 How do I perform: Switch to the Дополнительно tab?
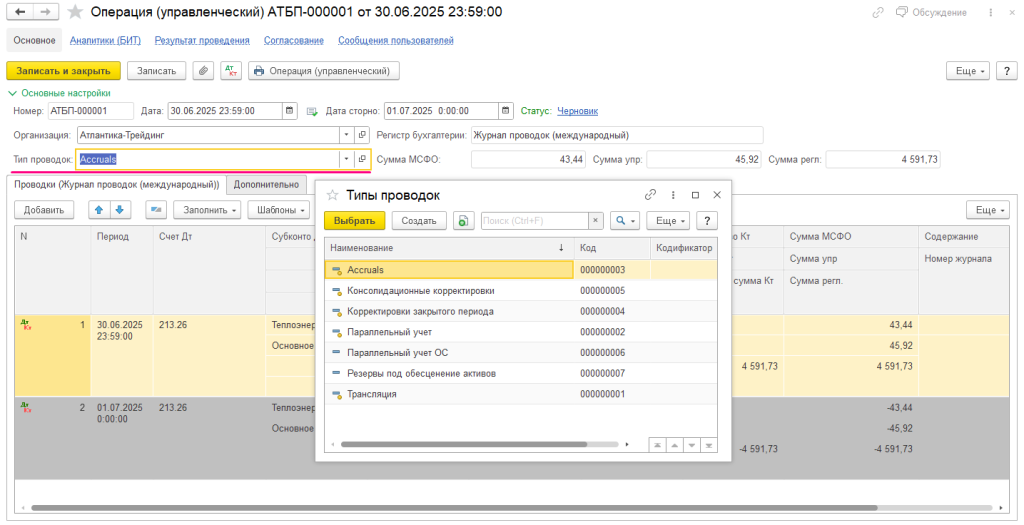[266, 184]
